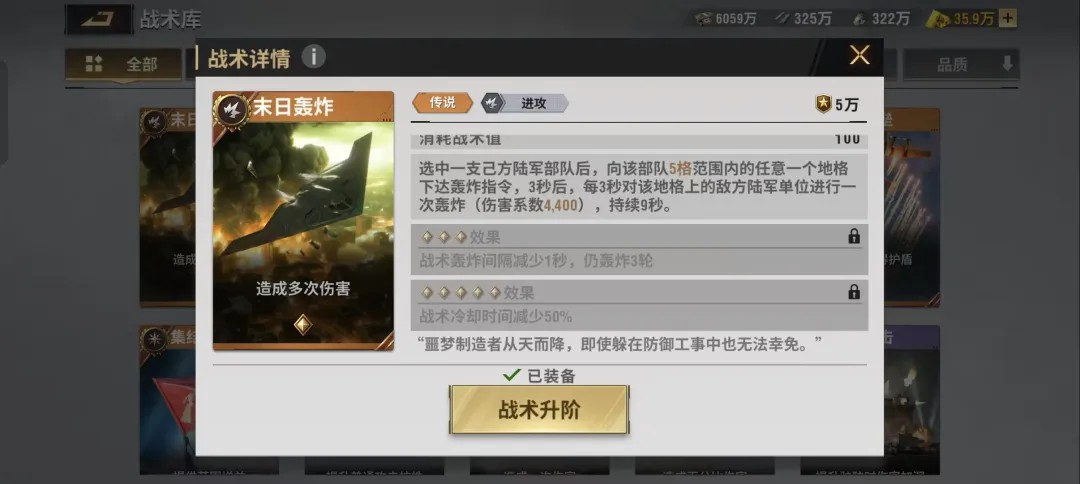Select the 传说 rarity tag

[x=442, y=103]
